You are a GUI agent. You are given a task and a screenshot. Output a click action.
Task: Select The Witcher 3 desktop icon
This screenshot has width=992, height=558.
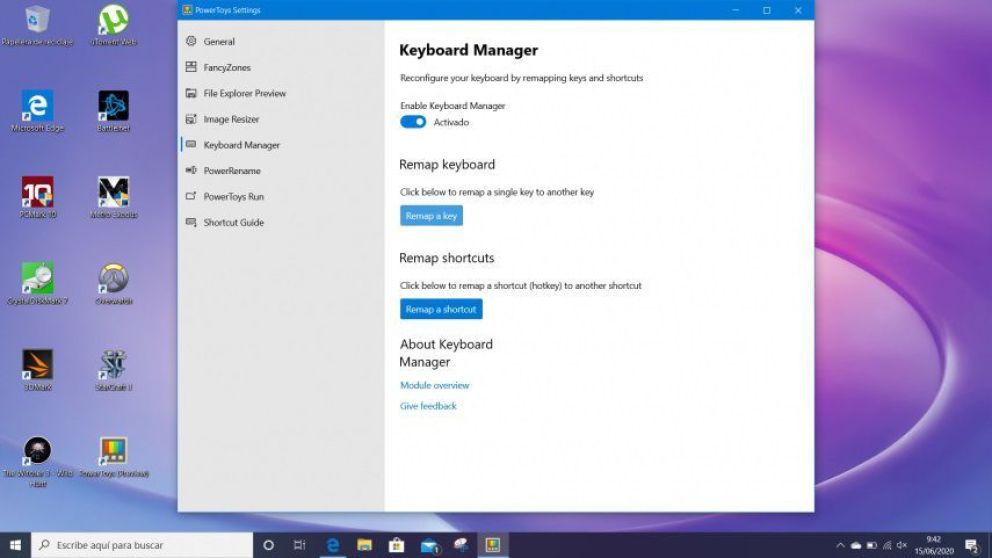coord(37,462)
